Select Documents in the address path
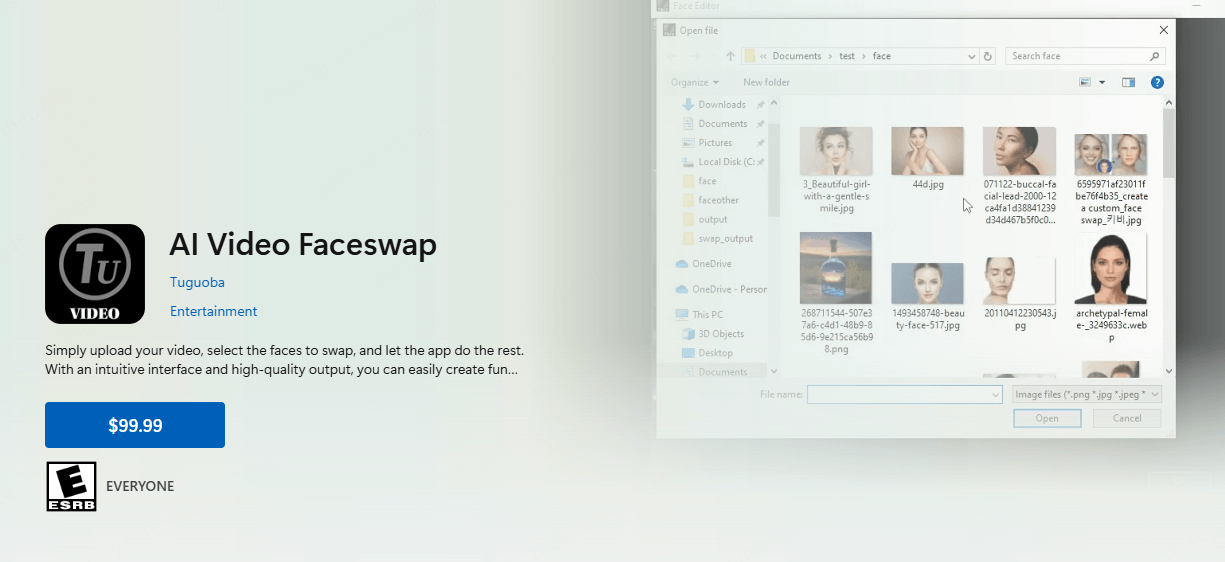The image size is (1225, 562). click(x=797, y=56)
